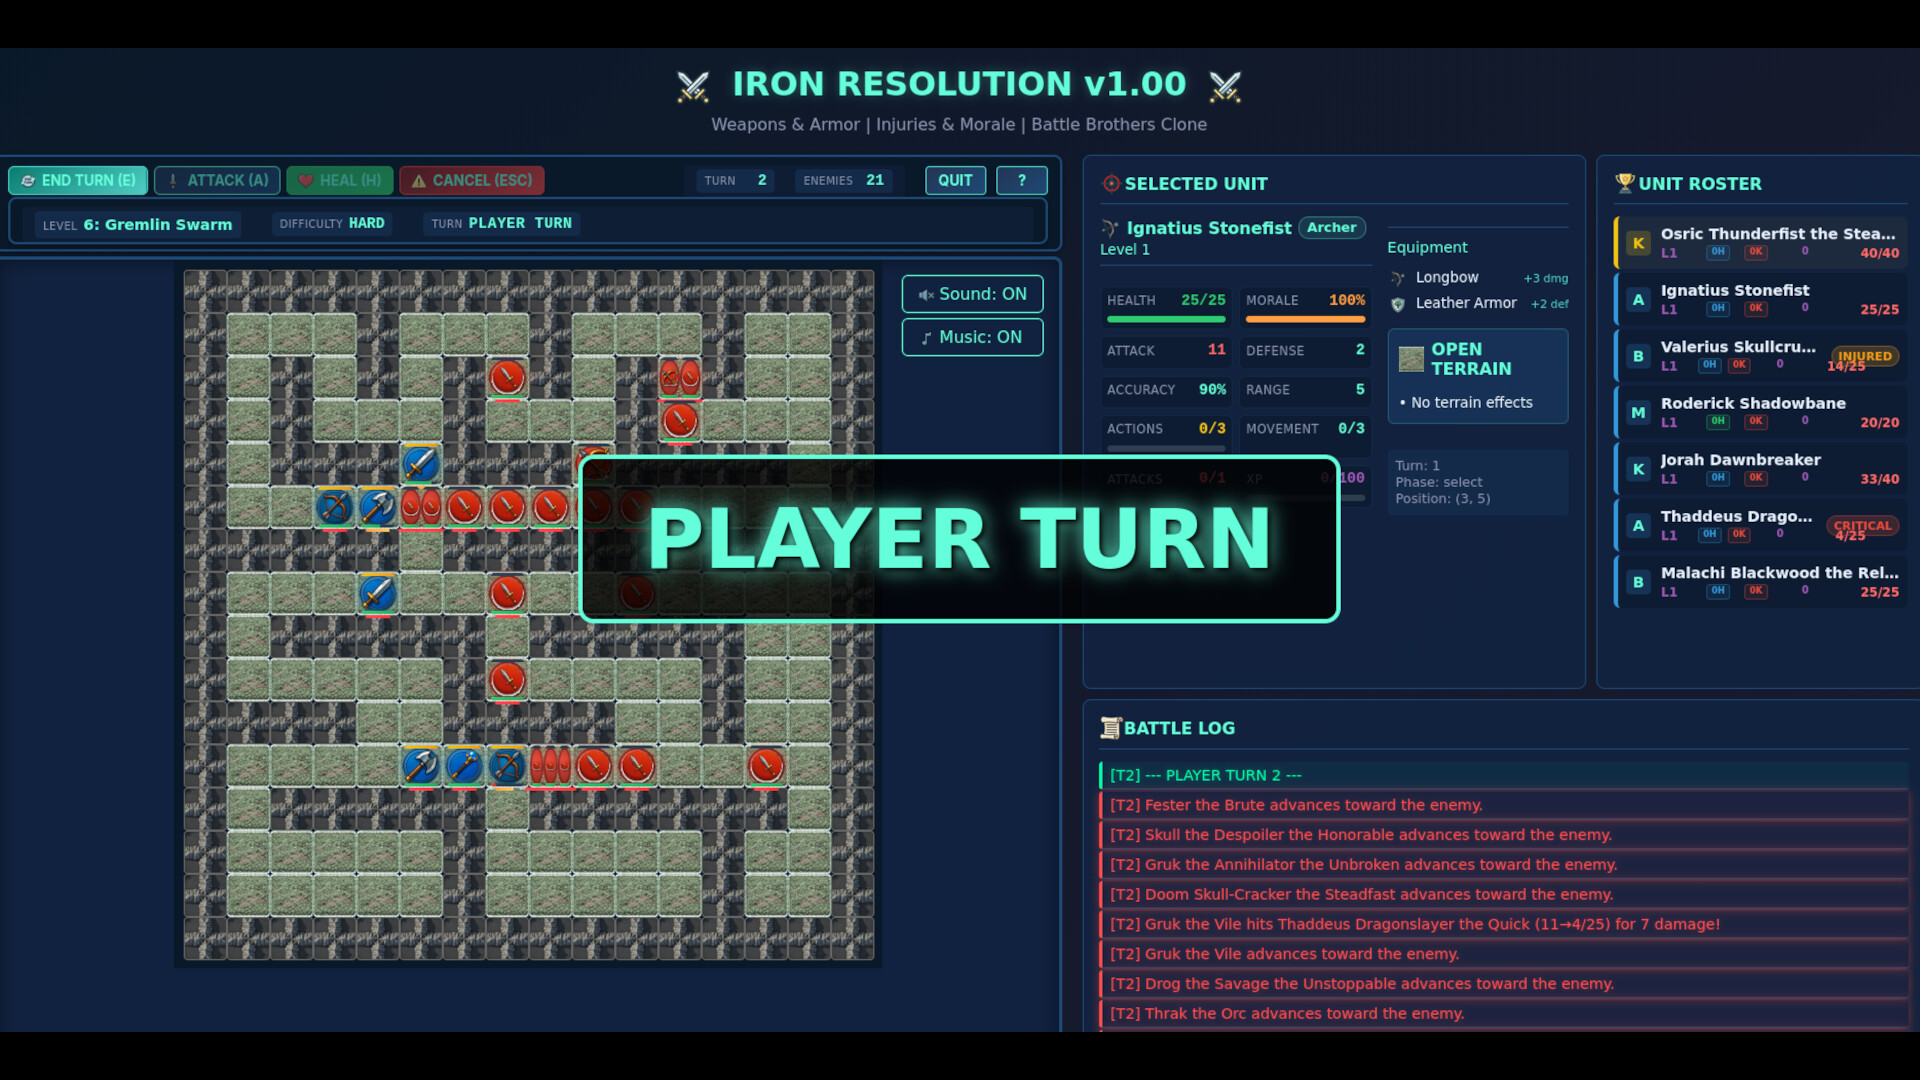Screen dimensions: 1920x1080
Task: Click the trophy icon in Unit Roster header
Action: click(x=1624, y=183)
